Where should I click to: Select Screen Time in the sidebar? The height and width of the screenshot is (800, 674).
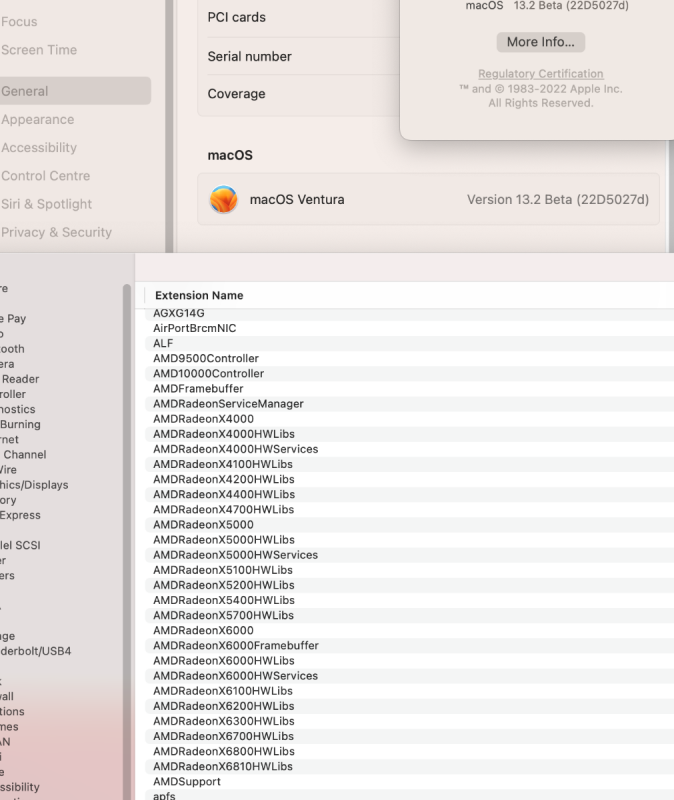click(39, 50)
